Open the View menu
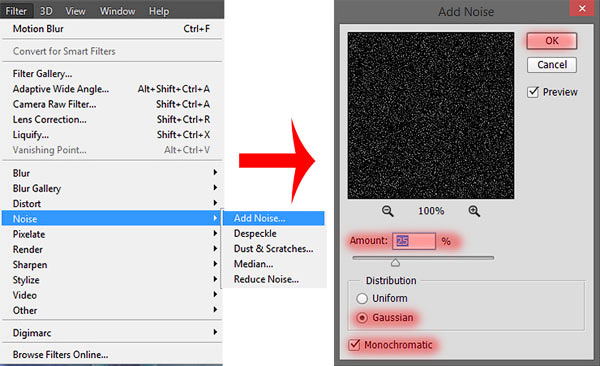Viewport: 600px width, 366px height. click(x=75, y=11)
